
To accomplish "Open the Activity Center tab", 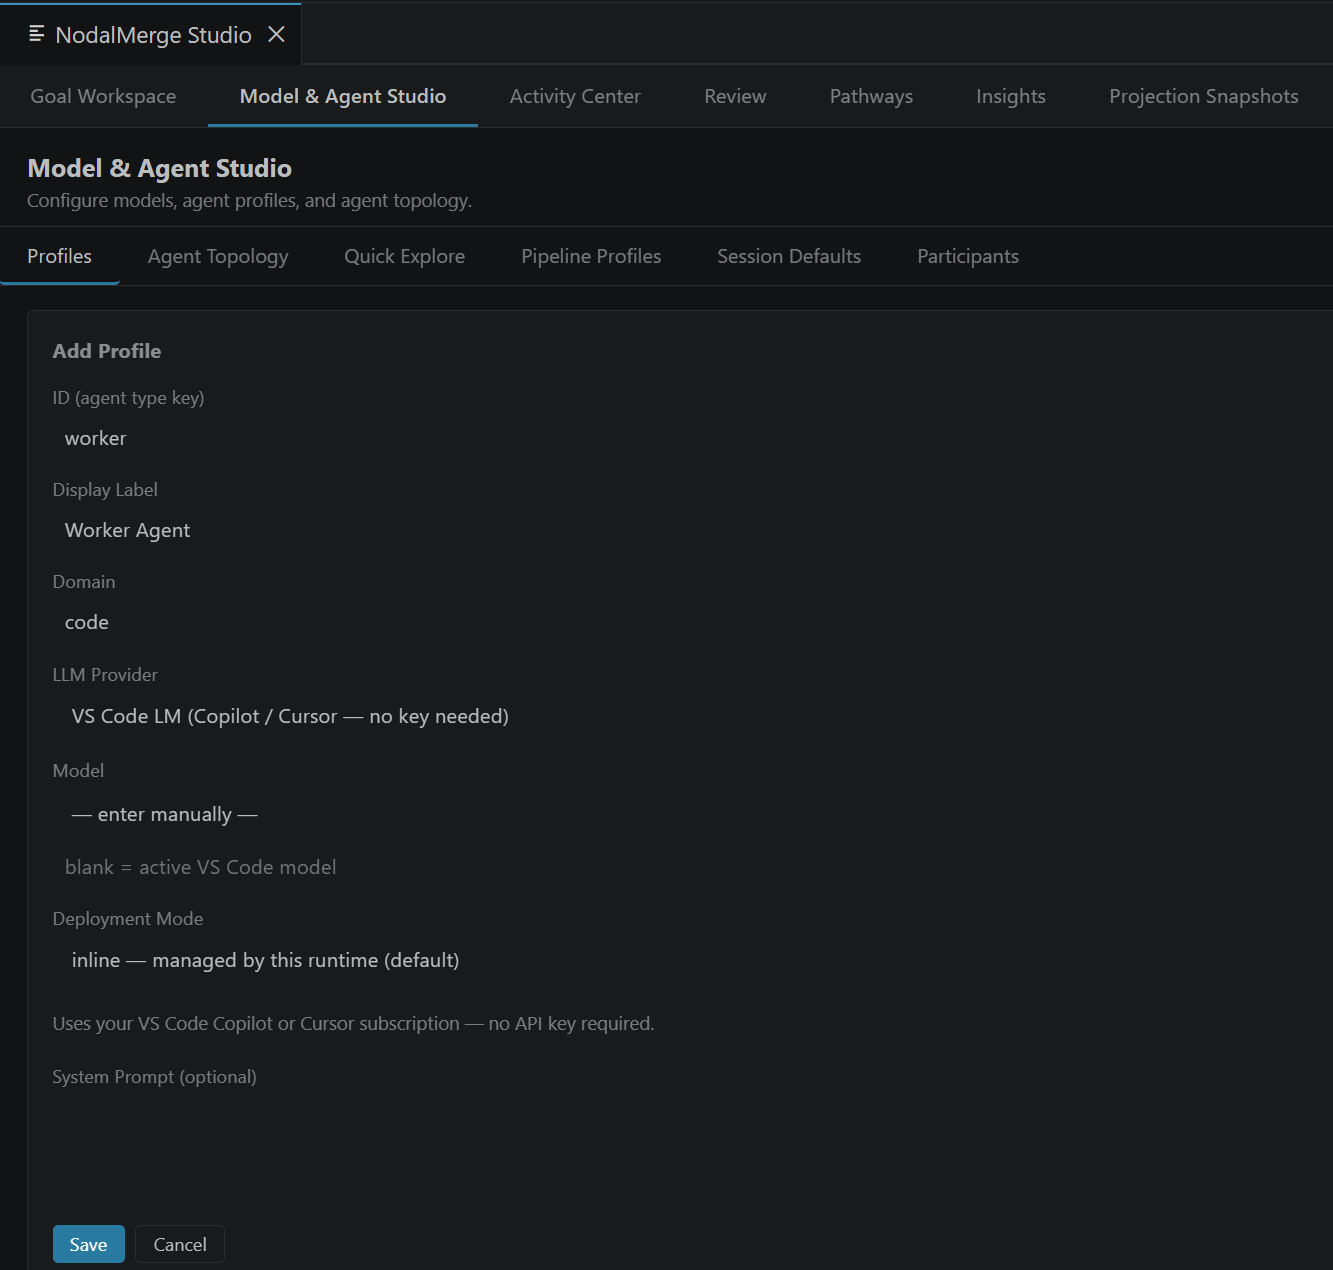I will tap(575, 96).
